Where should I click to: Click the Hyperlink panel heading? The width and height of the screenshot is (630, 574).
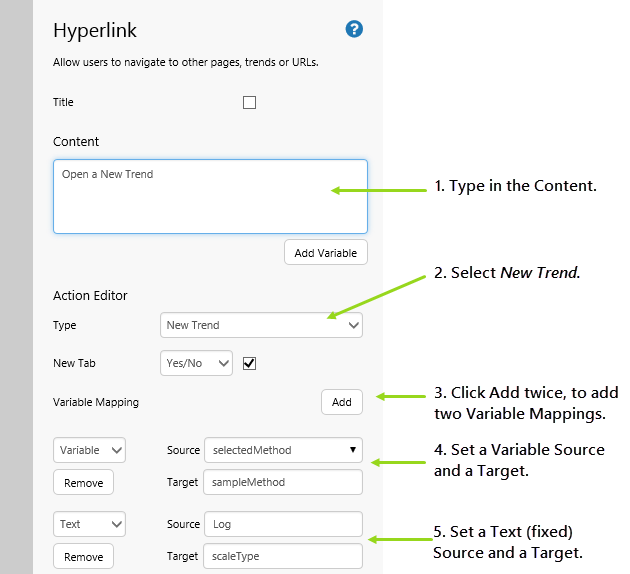(x=95, y=30)
